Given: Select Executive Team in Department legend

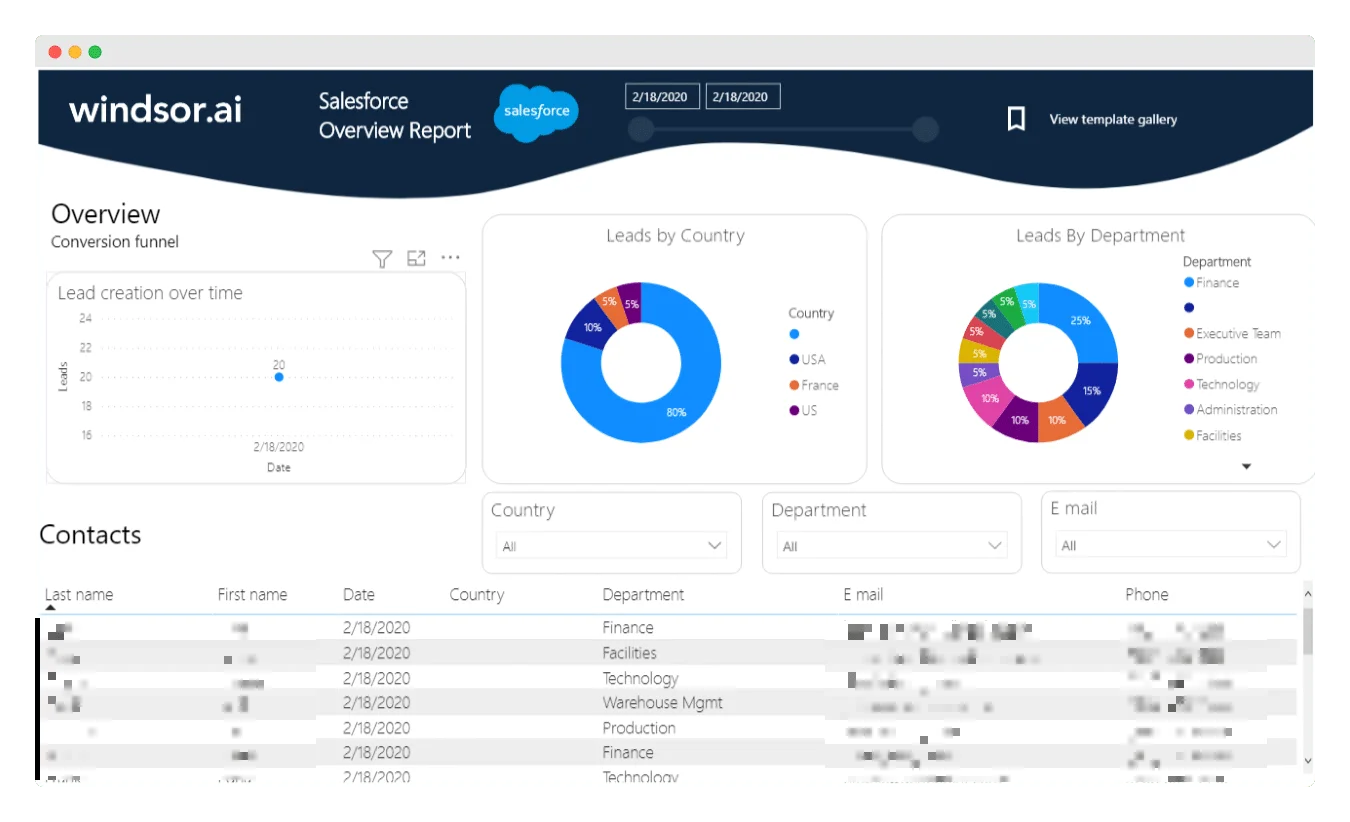Looking at the screenshot, I should pyautogui.click(x=1232, y=334).
